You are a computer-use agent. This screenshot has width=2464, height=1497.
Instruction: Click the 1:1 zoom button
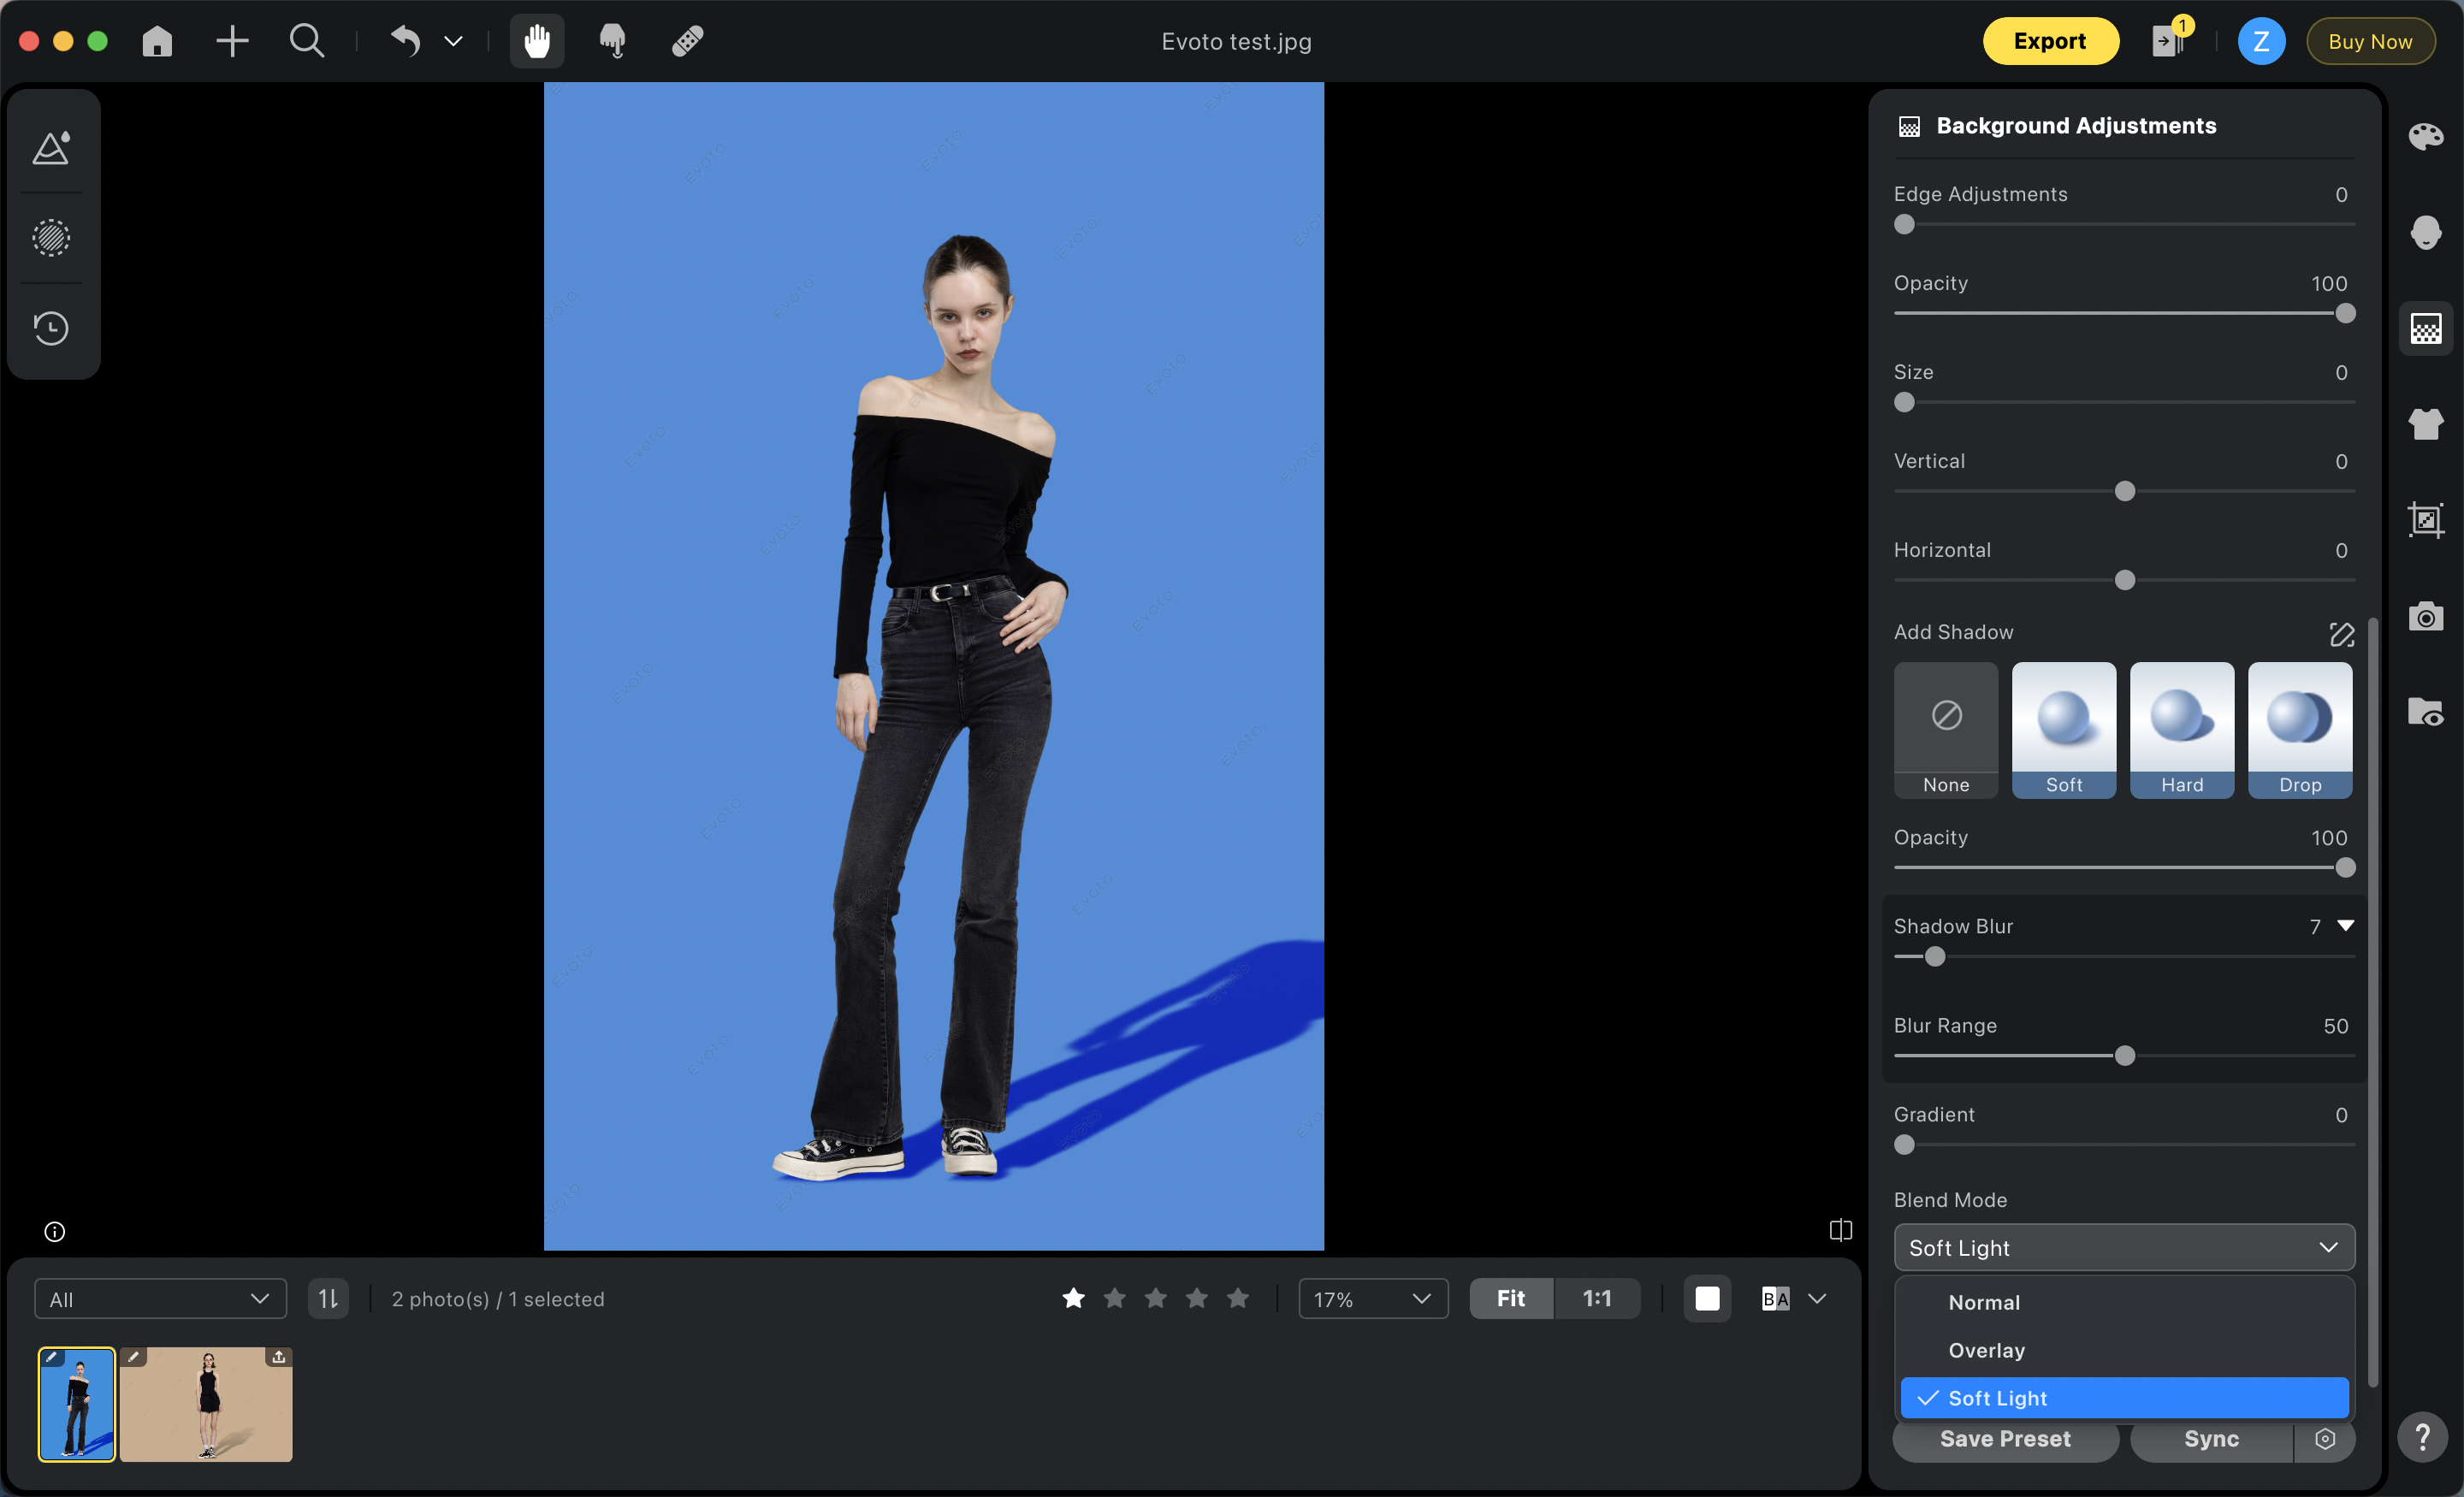click(x=1597, y=1299)
